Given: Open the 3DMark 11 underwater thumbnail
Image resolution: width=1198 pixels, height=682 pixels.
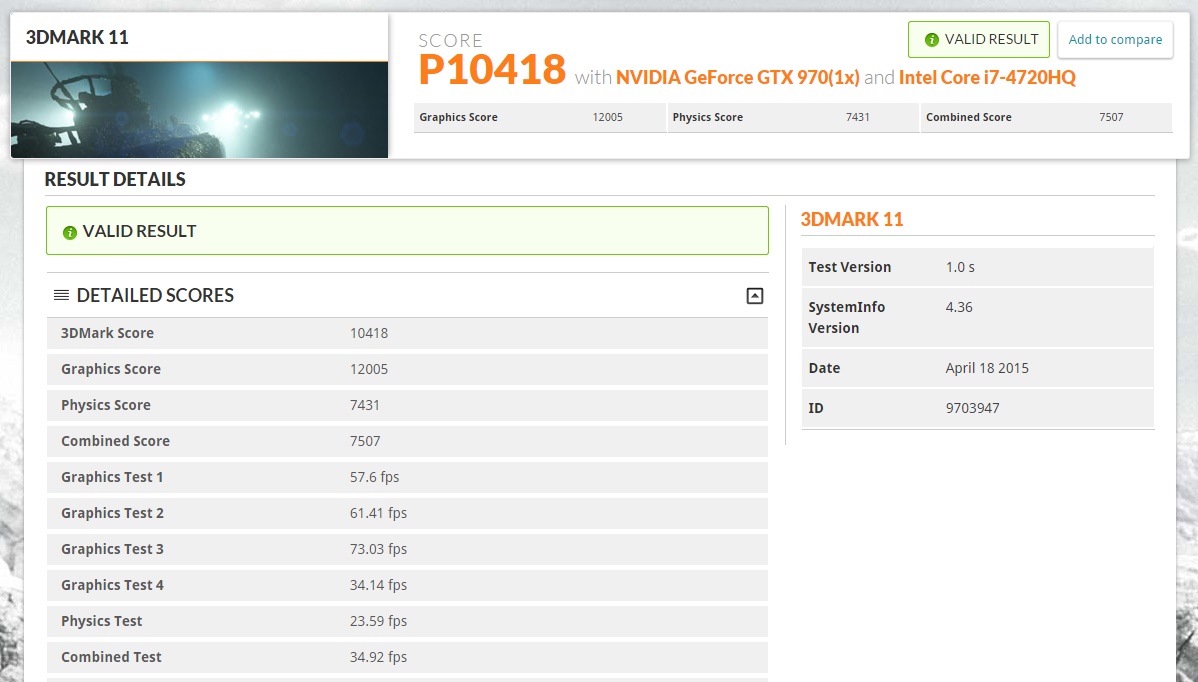Looking at the screenshot, I should 199,110.
